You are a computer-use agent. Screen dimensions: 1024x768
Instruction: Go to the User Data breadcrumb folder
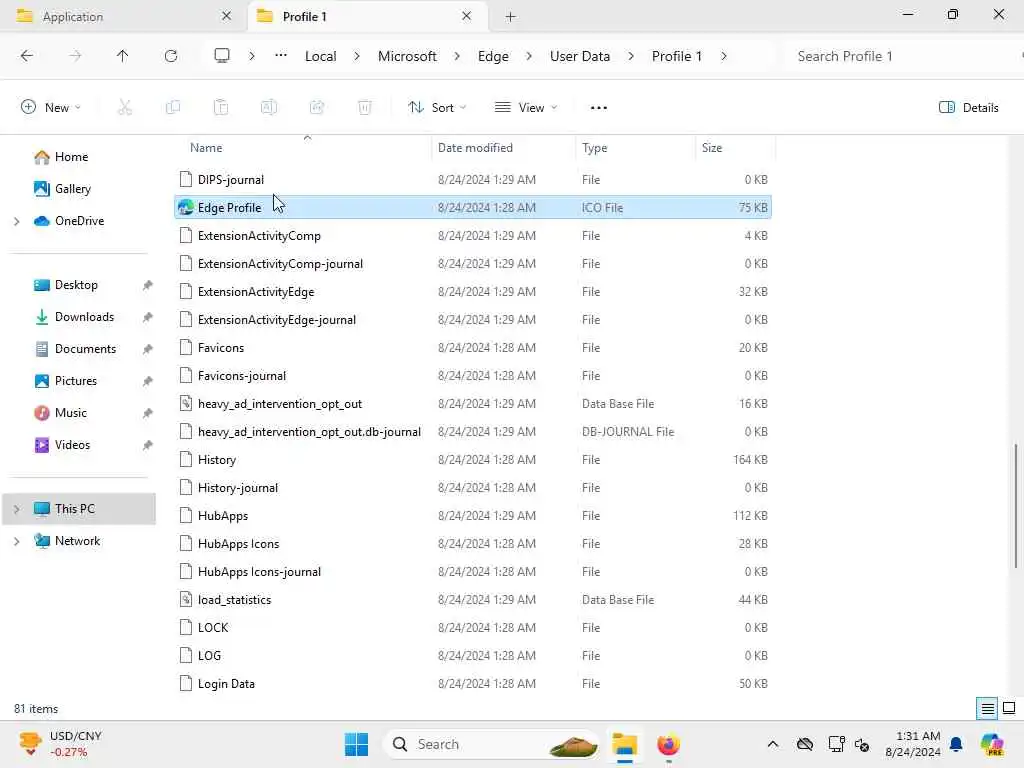[580, 56]
